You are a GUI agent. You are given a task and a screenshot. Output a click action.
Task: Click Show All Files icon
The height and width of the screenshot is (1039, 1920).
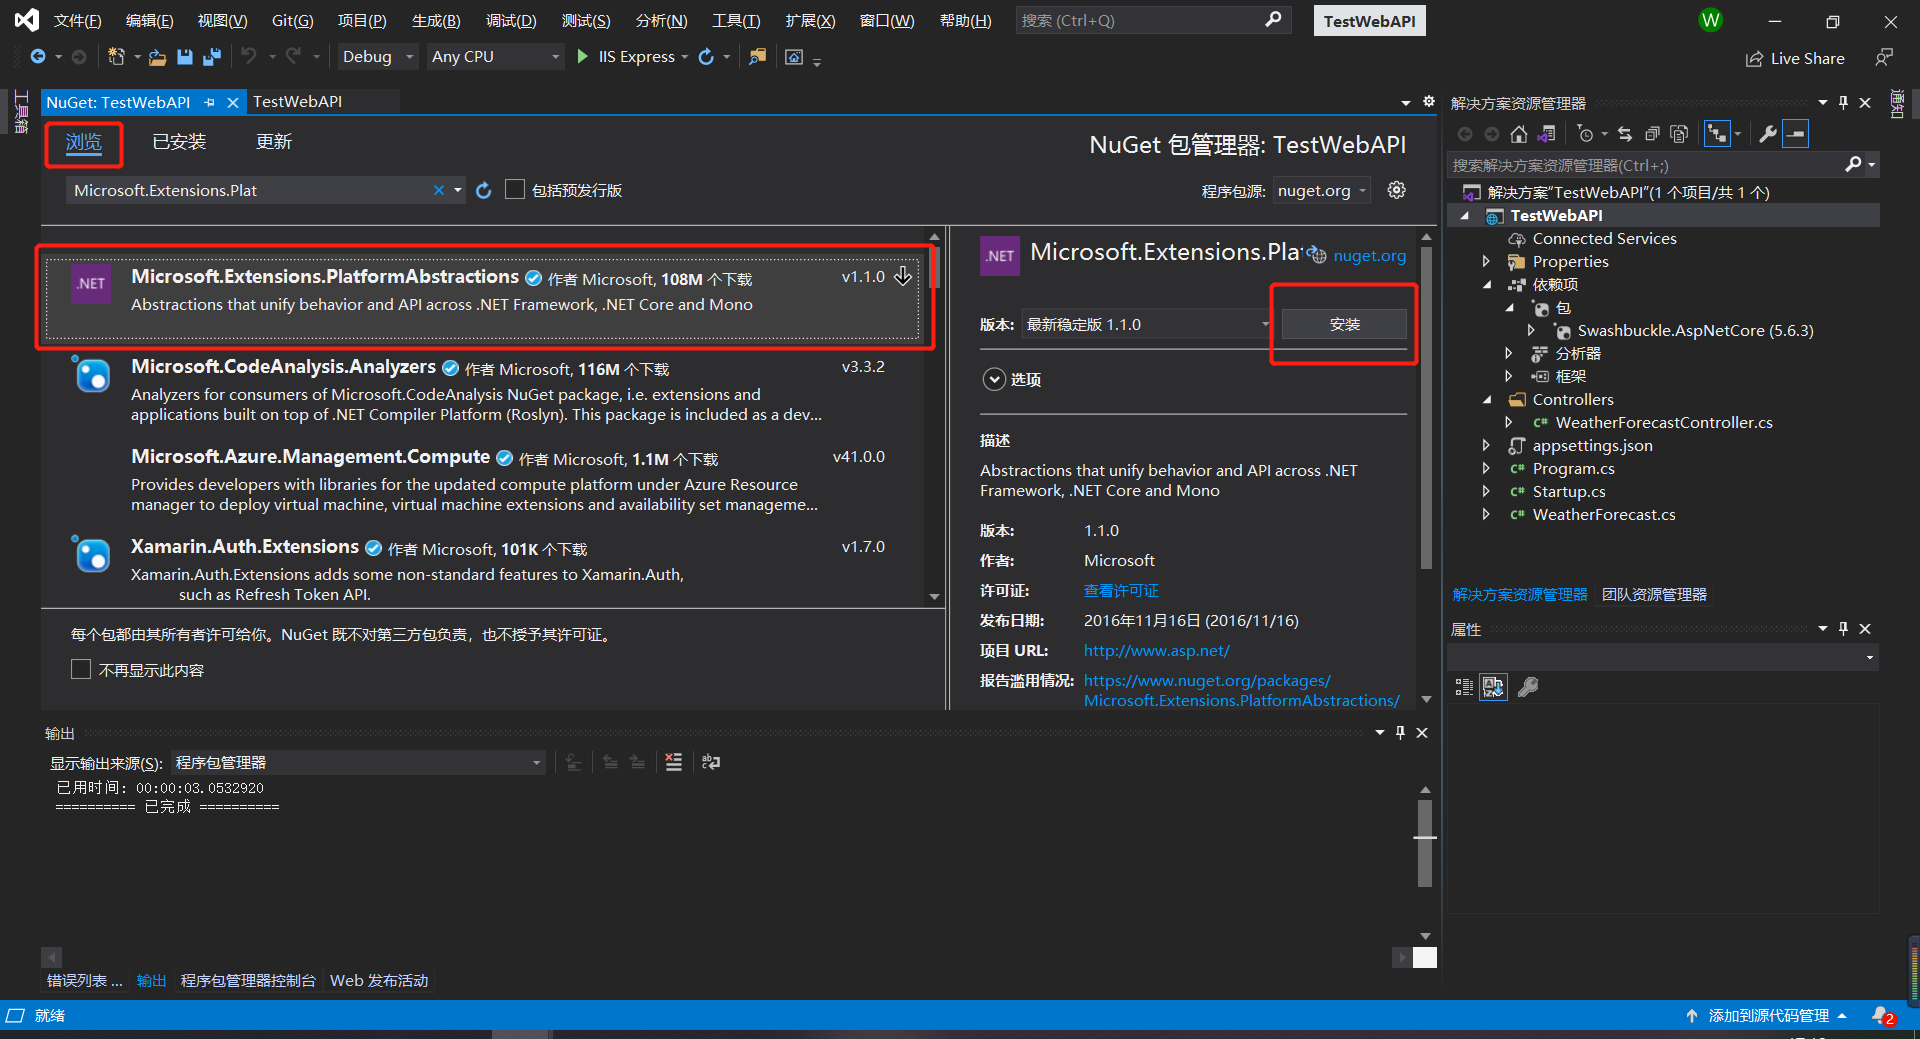click(1679, 134)
